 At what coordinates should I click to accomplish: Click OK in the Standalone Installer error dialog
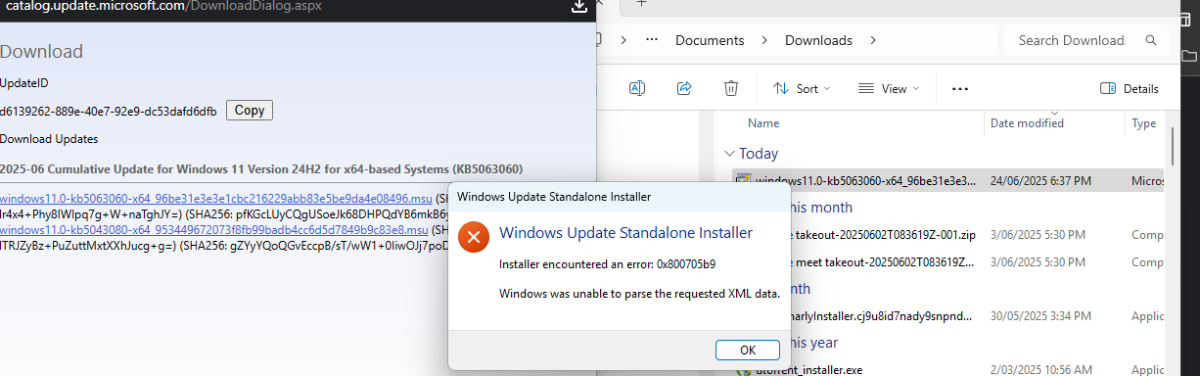[x=747, y=350]
